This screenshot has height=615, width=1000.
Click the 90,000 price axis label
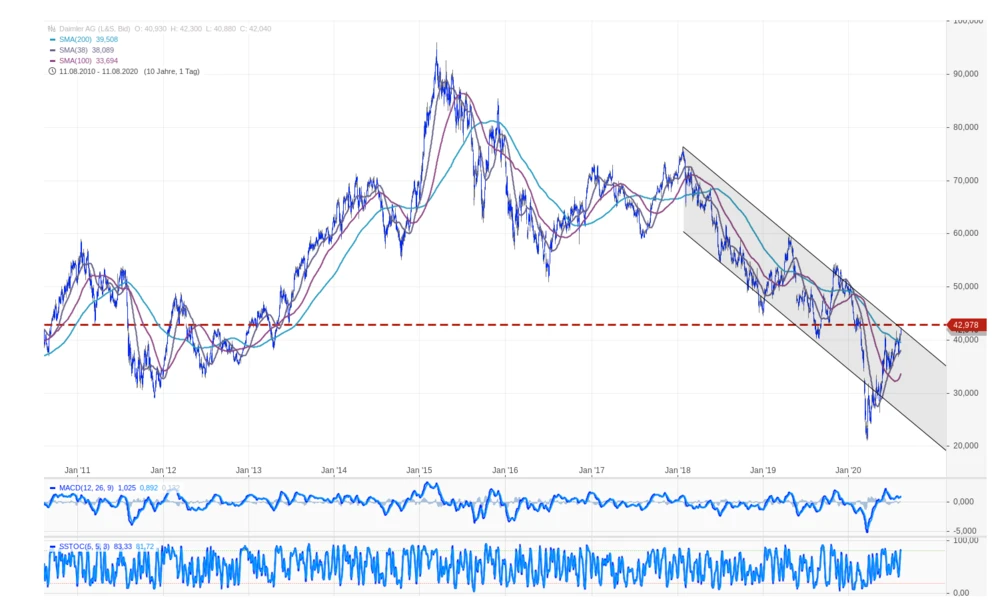(x=966, y=74)
